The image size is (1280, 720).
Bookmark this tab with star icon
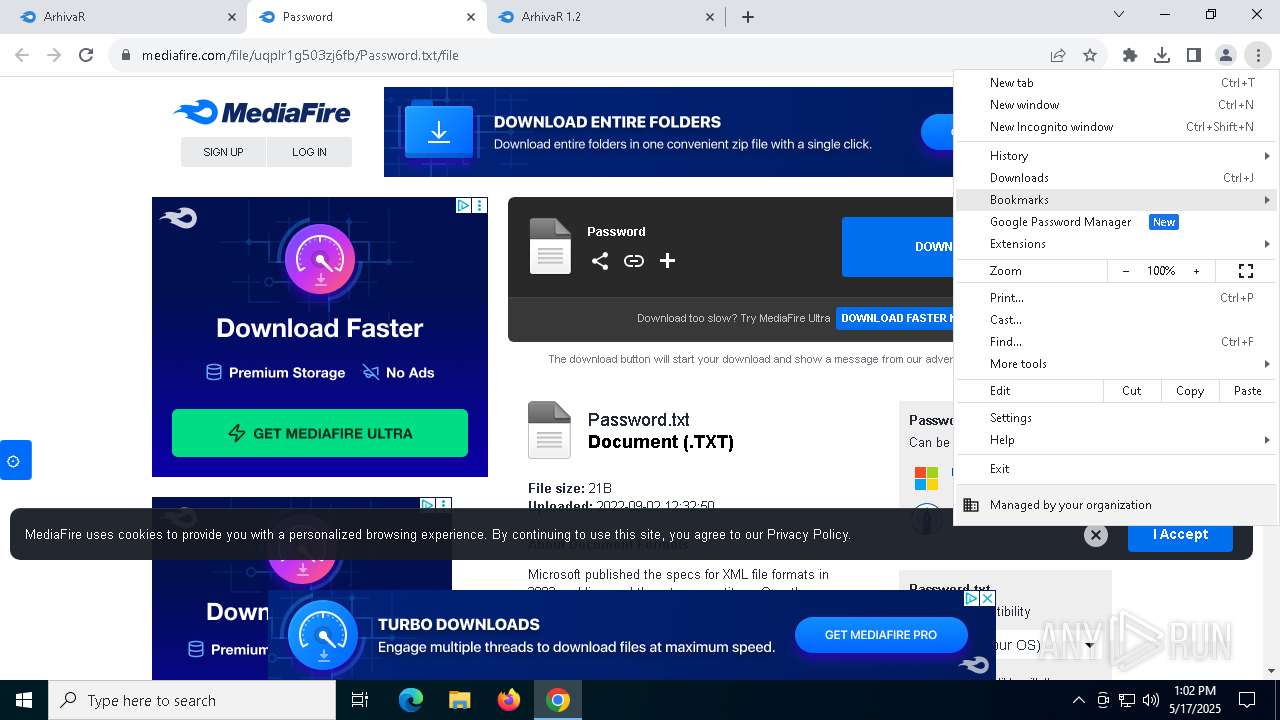1090,55
